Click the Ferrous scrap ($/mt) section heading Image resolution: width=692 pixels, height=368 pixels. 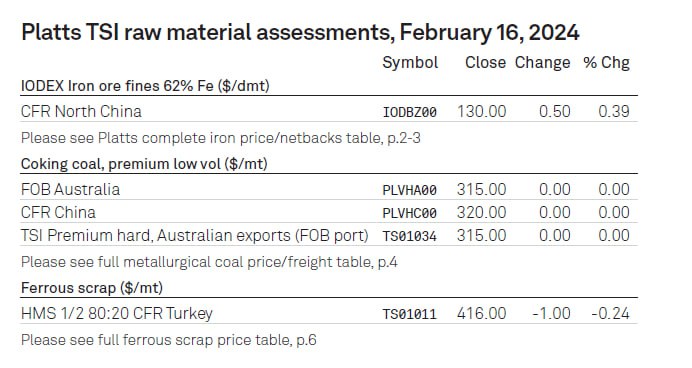[x=92, y=288]
